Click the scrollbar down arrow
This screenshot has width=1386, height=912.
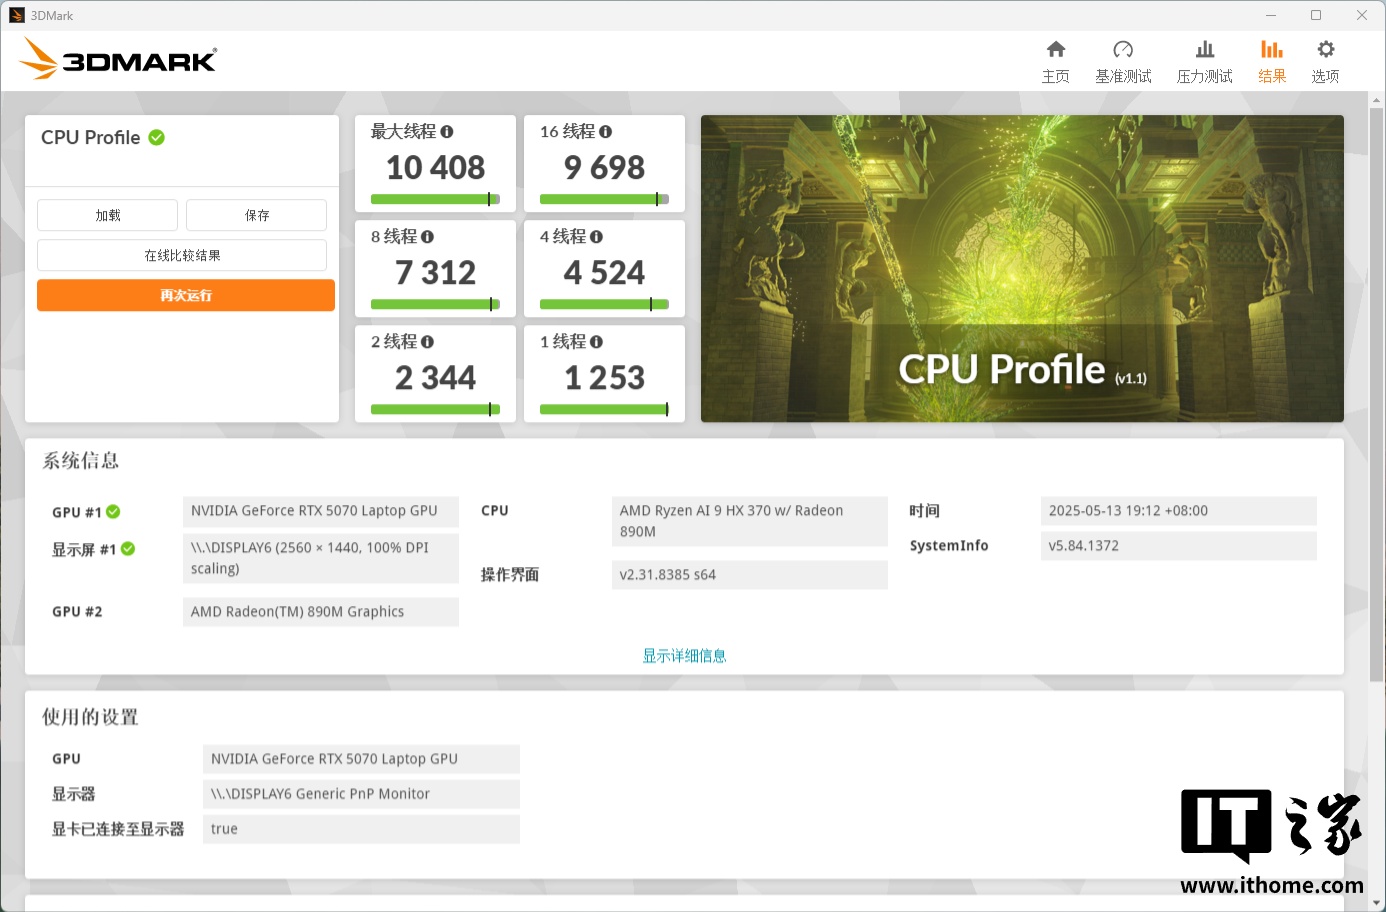1377,903
